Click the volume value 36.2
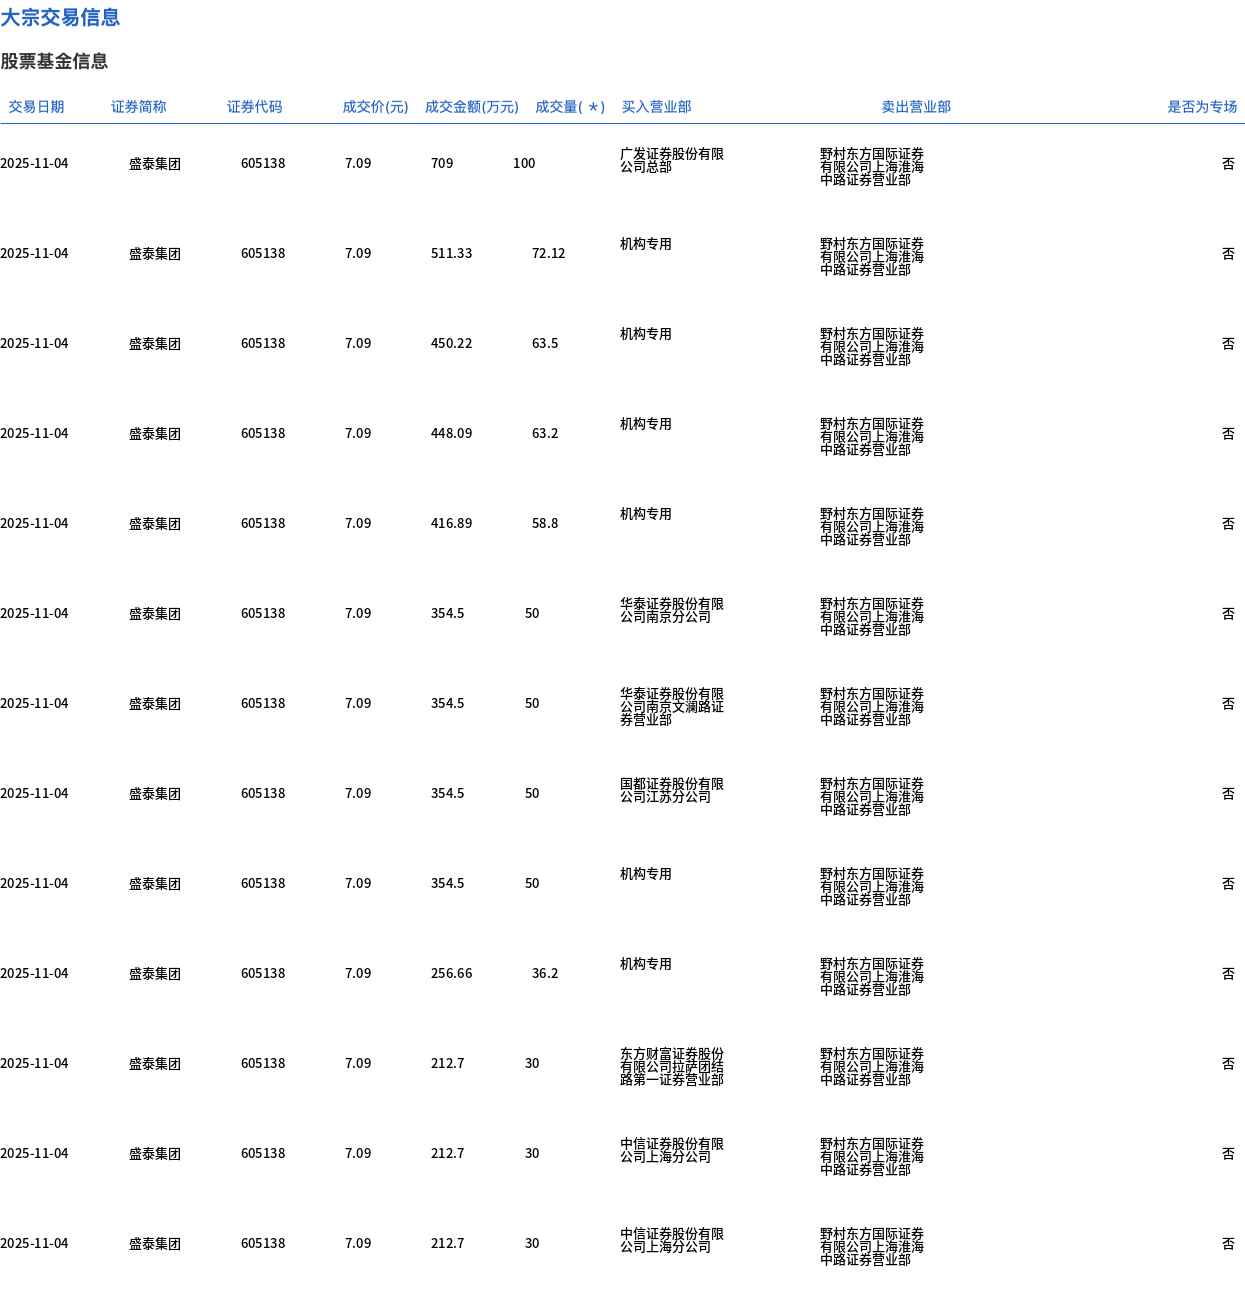This screenshot has width=1245, height=1294. 545,974
